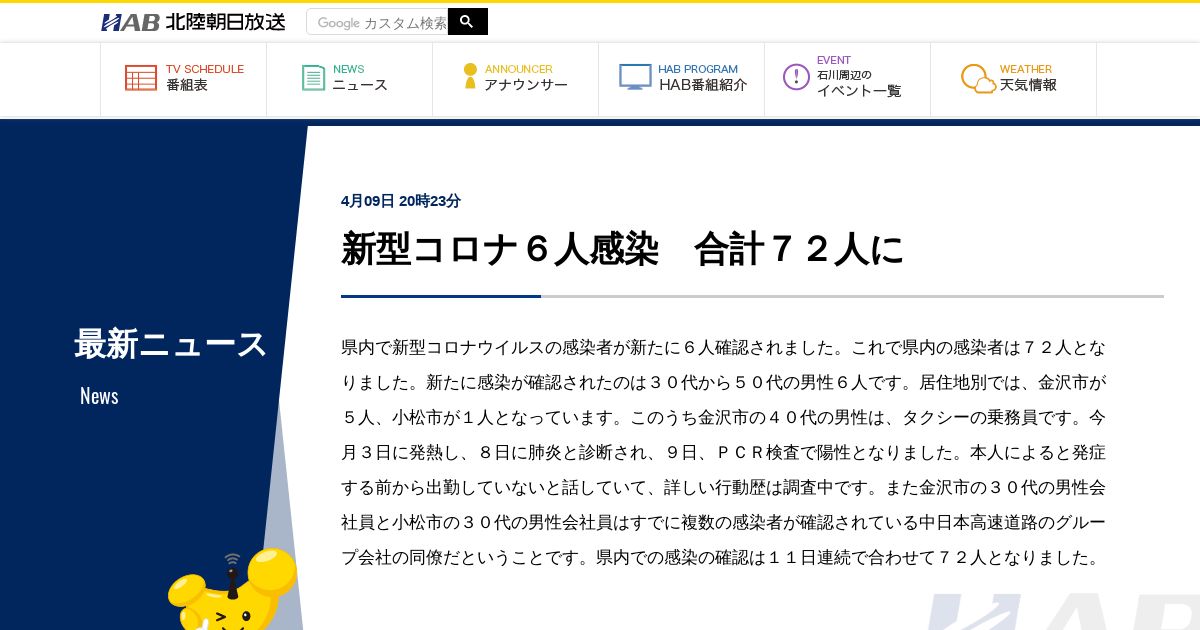Click the date 4月09日 20時23分
1200x630 pixels.
(x=401, y=201)
